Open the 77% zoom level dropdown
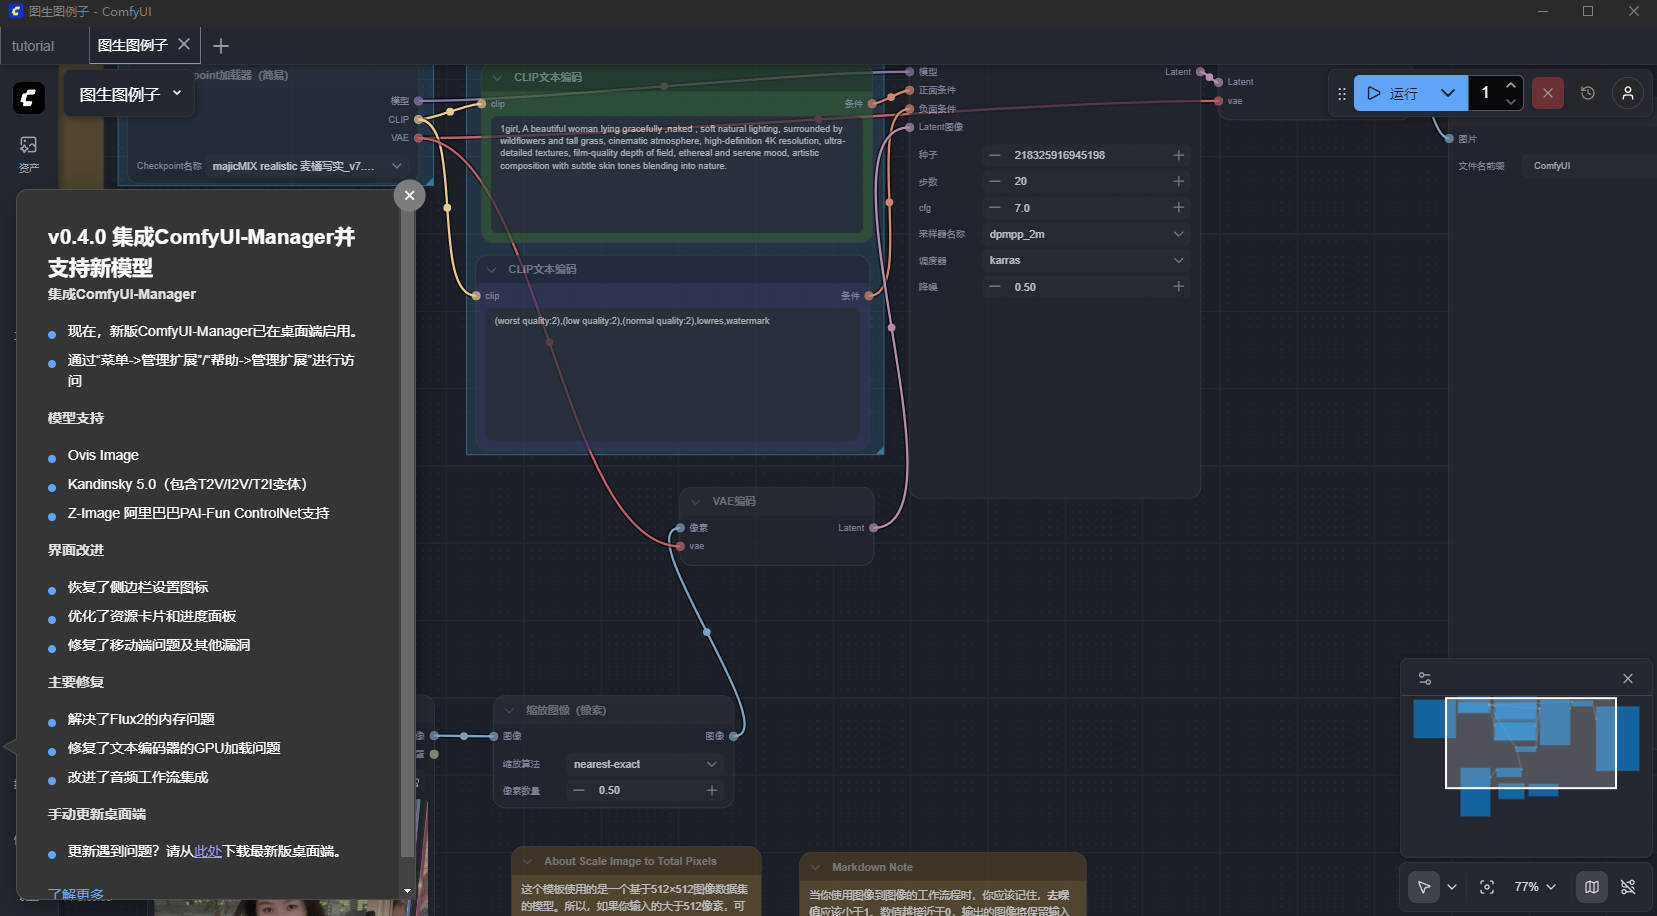Image resolution: width=1657 pixels, height=916 pixels. [x=1535, y=887]
